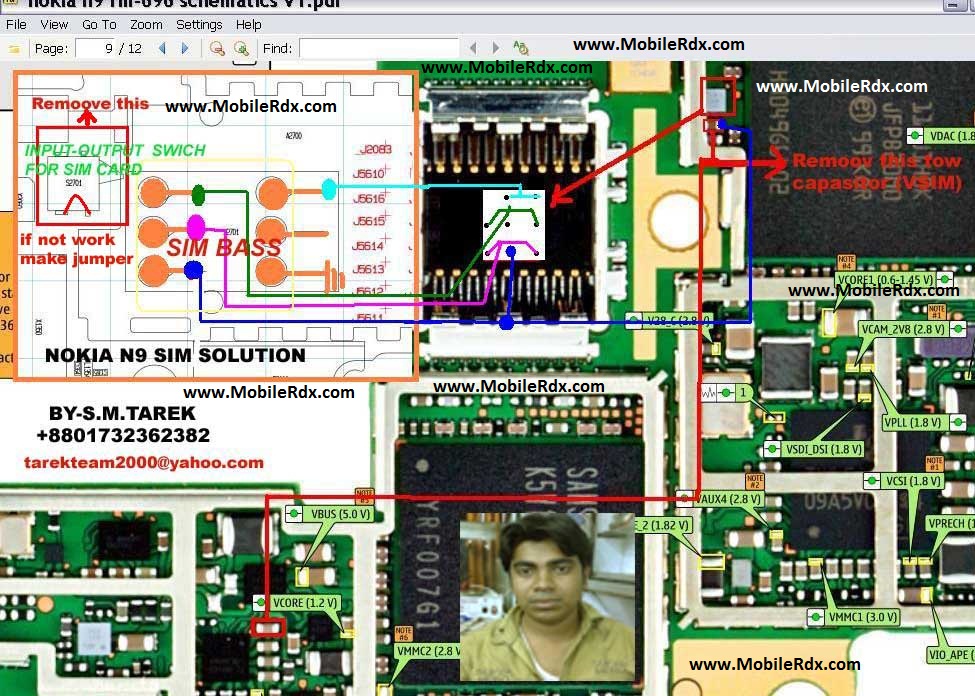Click the page number input field
The image size is (975, 696).
tap(95, 49)
